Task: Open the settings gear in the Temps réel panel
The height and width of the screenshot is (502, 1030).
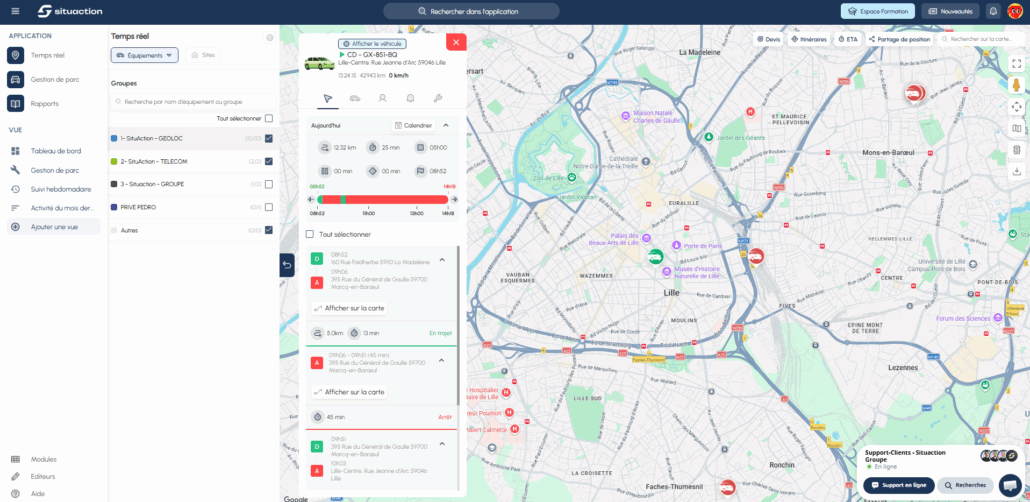Action: coord(269,37)
